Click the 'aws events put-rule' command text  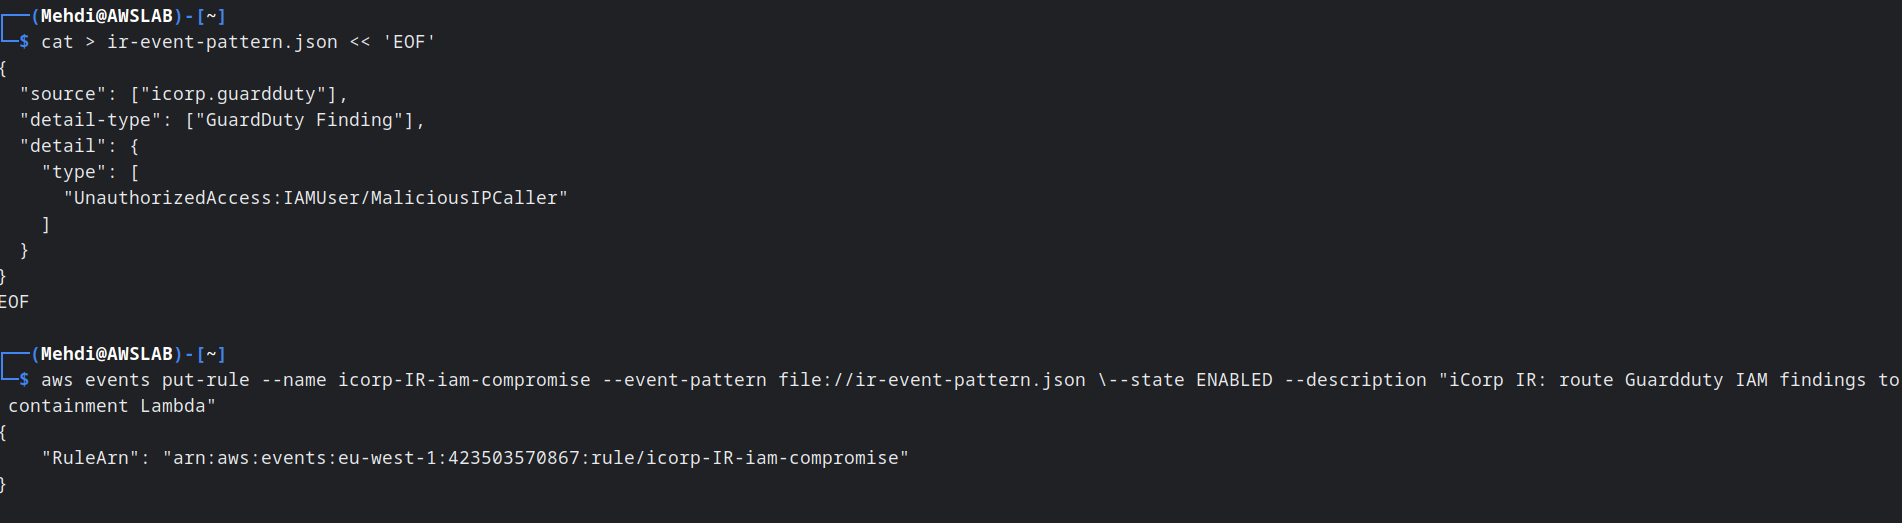[145, 380]
